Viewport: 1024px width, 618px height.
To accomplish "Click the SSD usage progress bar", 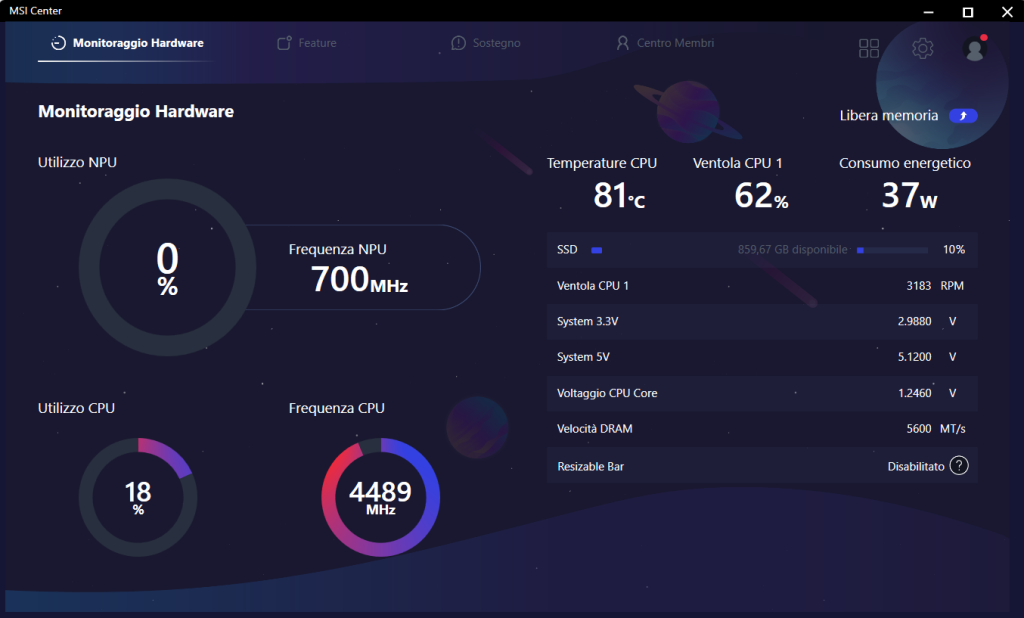I will pyautogui.click(x=892, y=250).
